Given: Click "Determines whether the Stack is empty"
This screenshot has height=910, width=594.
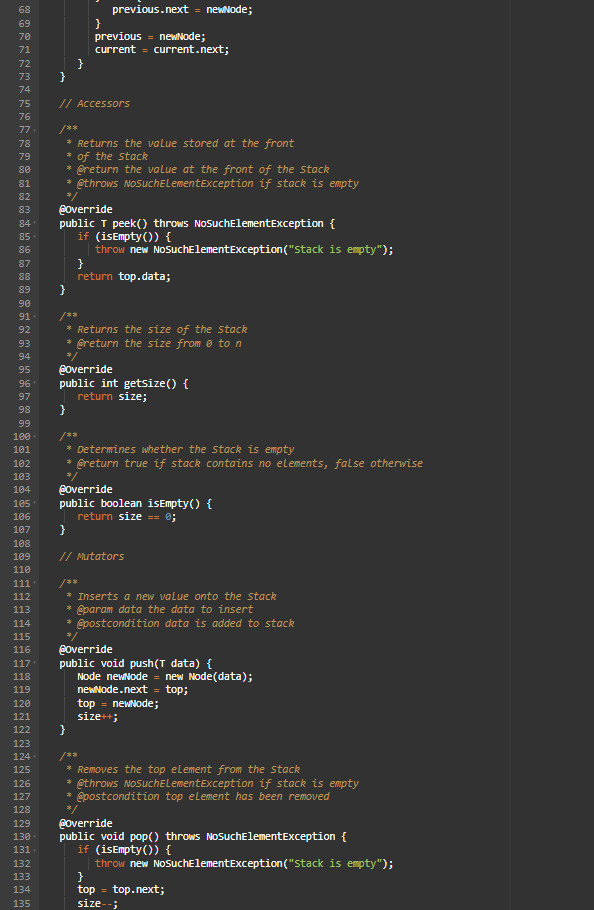Looking at the screenshot, I should [186, 450].
